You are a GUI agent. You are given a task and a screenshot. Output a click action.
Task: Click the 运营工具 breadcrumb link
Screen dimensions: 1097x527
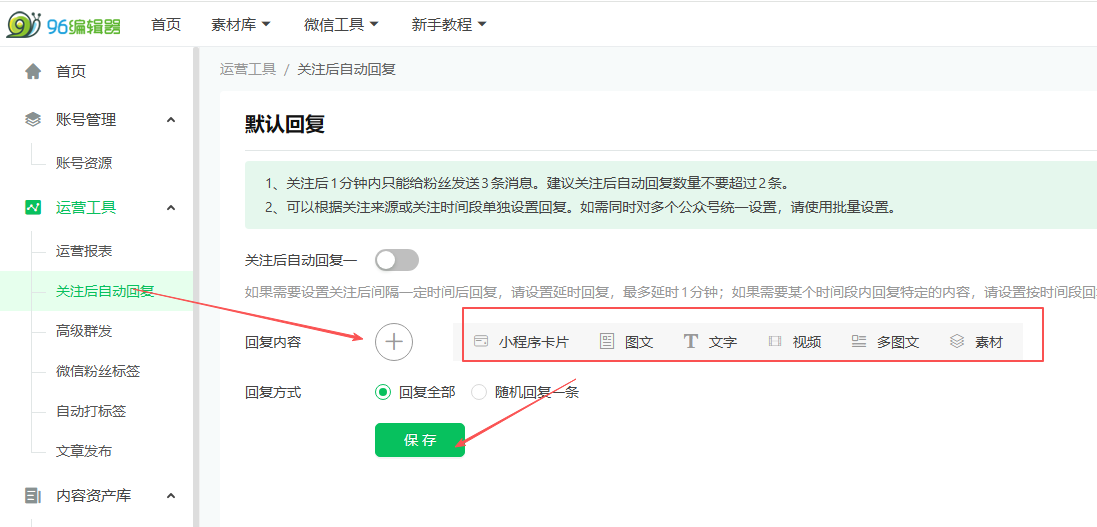point(247,69)
